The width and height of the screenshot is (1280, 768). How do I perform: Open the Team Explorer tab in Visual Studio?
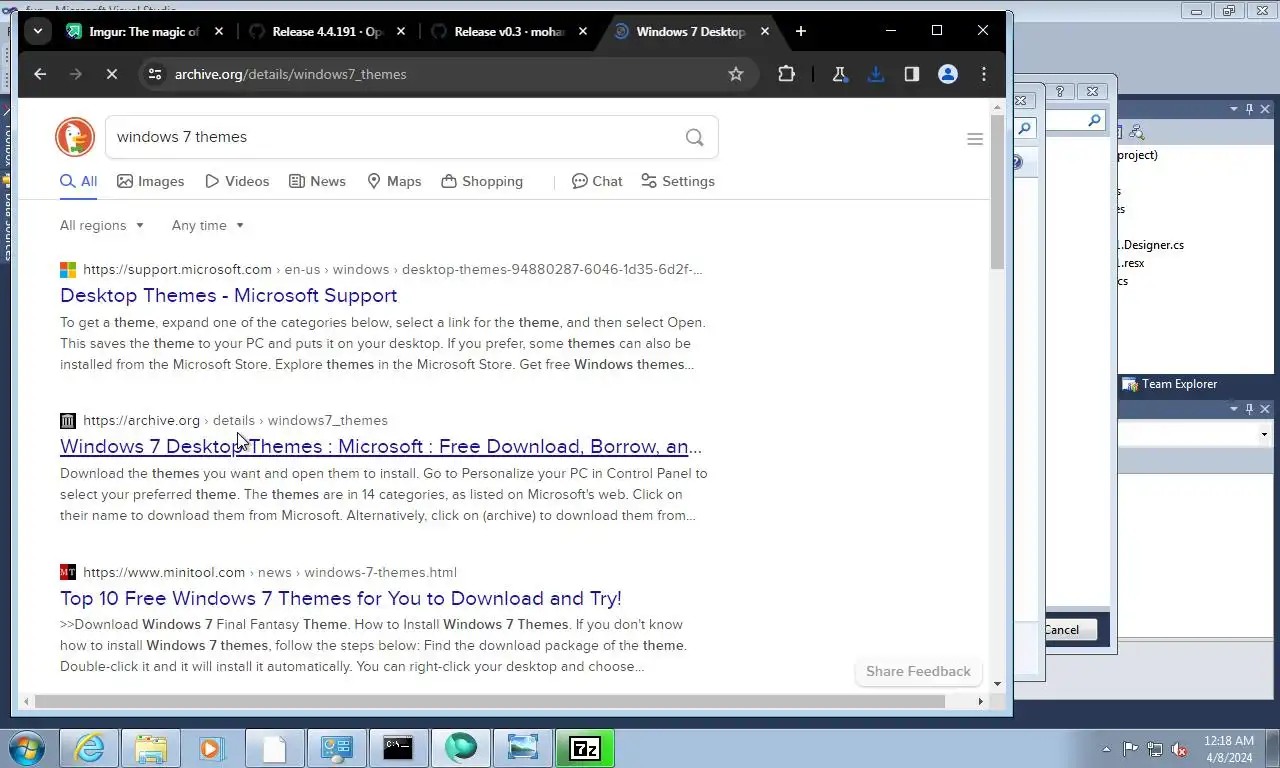point(1170,384)
